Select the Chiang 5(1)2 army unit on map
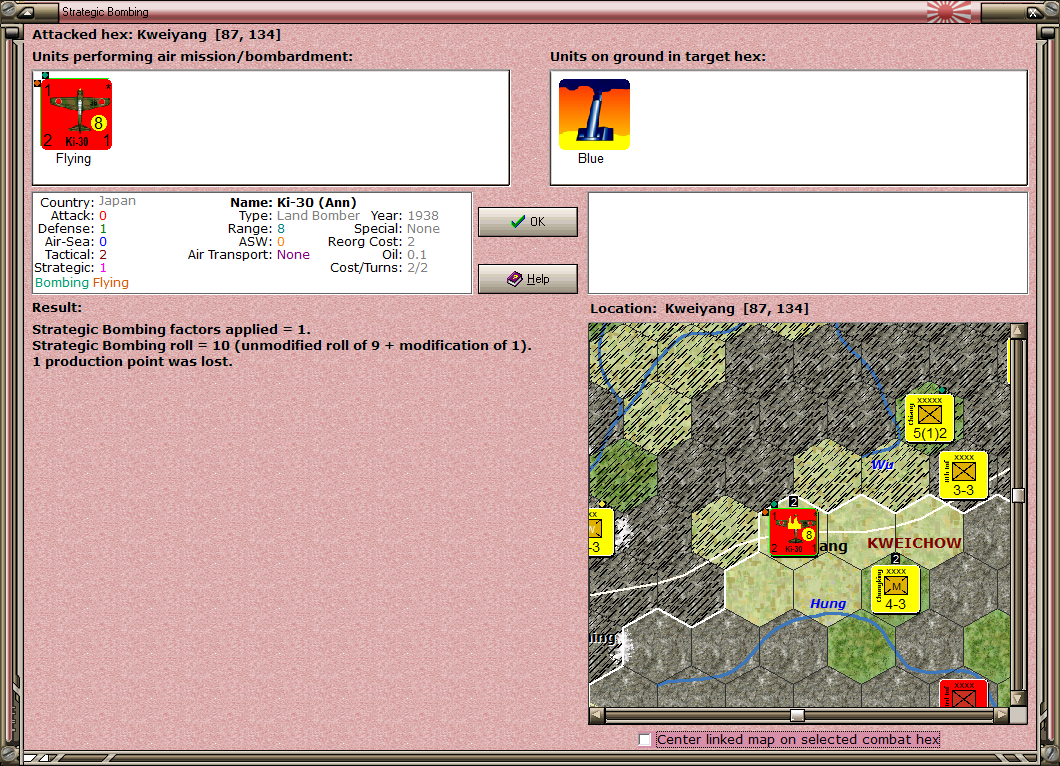Screen dimensions: 1060x766 pyautogui.click(x=930, y=418)
